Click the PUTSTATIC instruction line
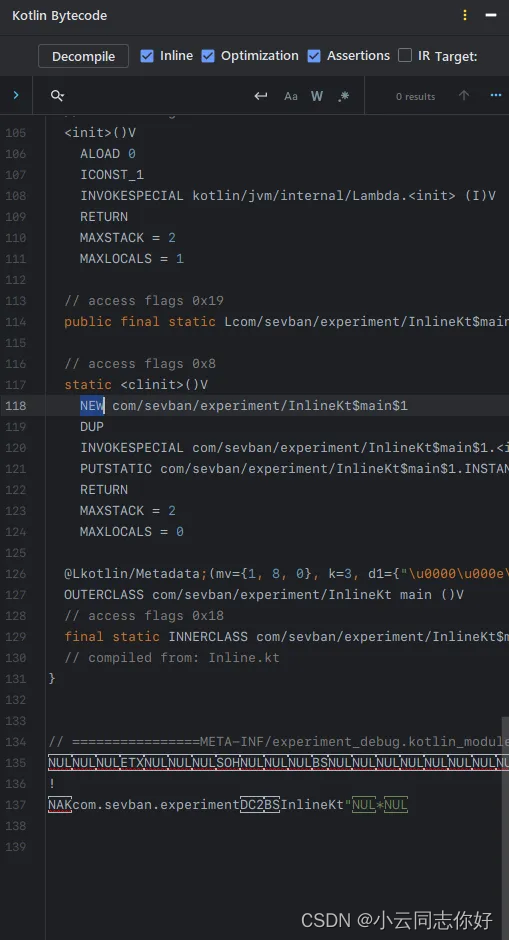The width and height of the screenshot is (509, 940). [x=294, y=469]
